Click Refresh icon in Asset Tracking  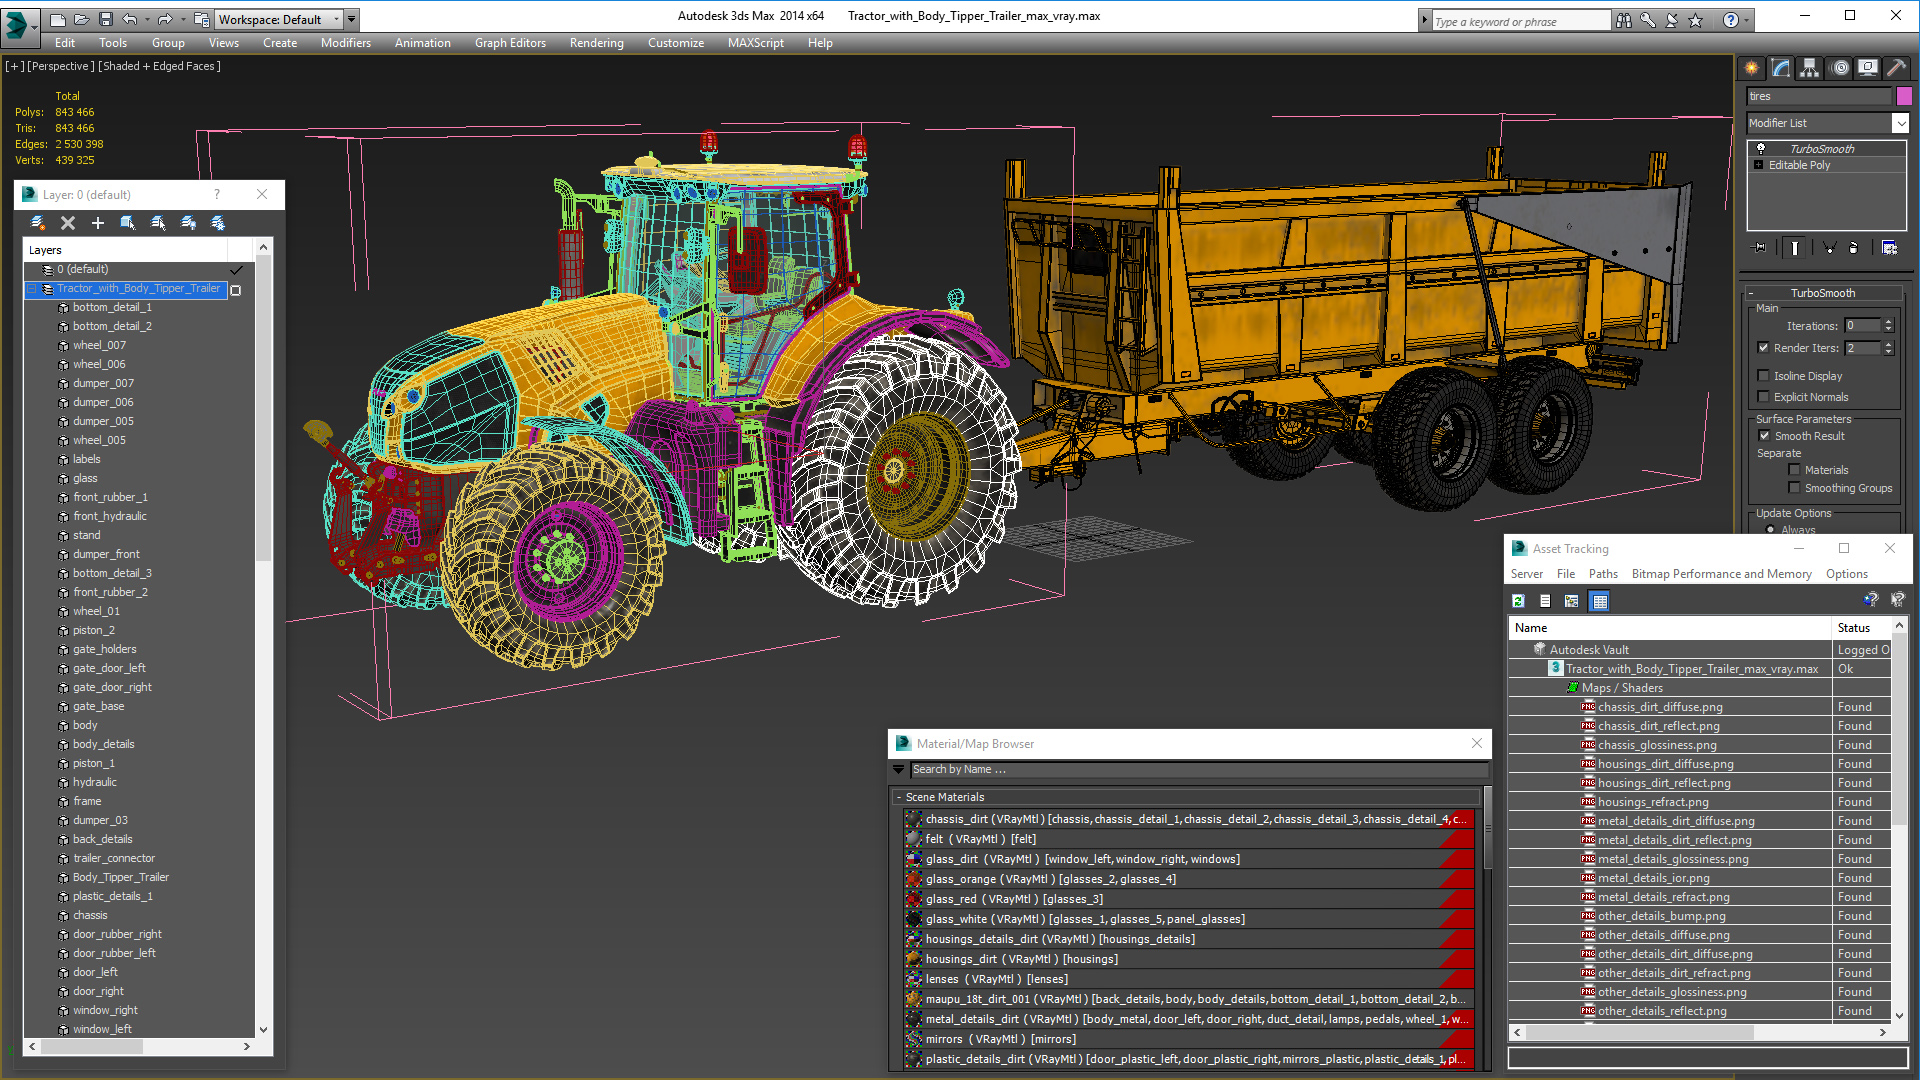(1518, 601)
